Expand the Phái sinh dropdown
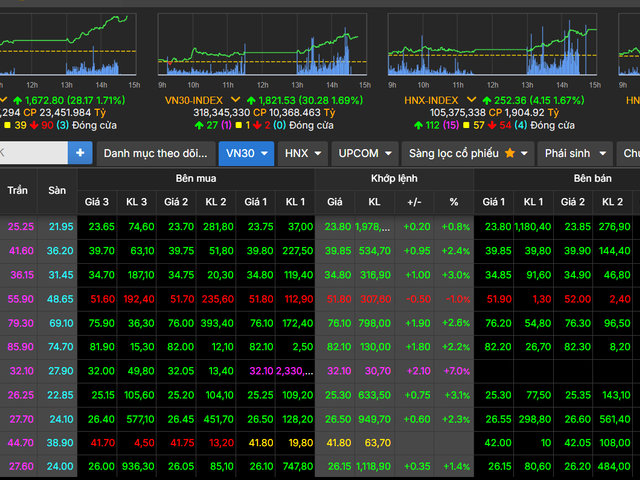This screenshot has height=480, width=640. [574, 153]
